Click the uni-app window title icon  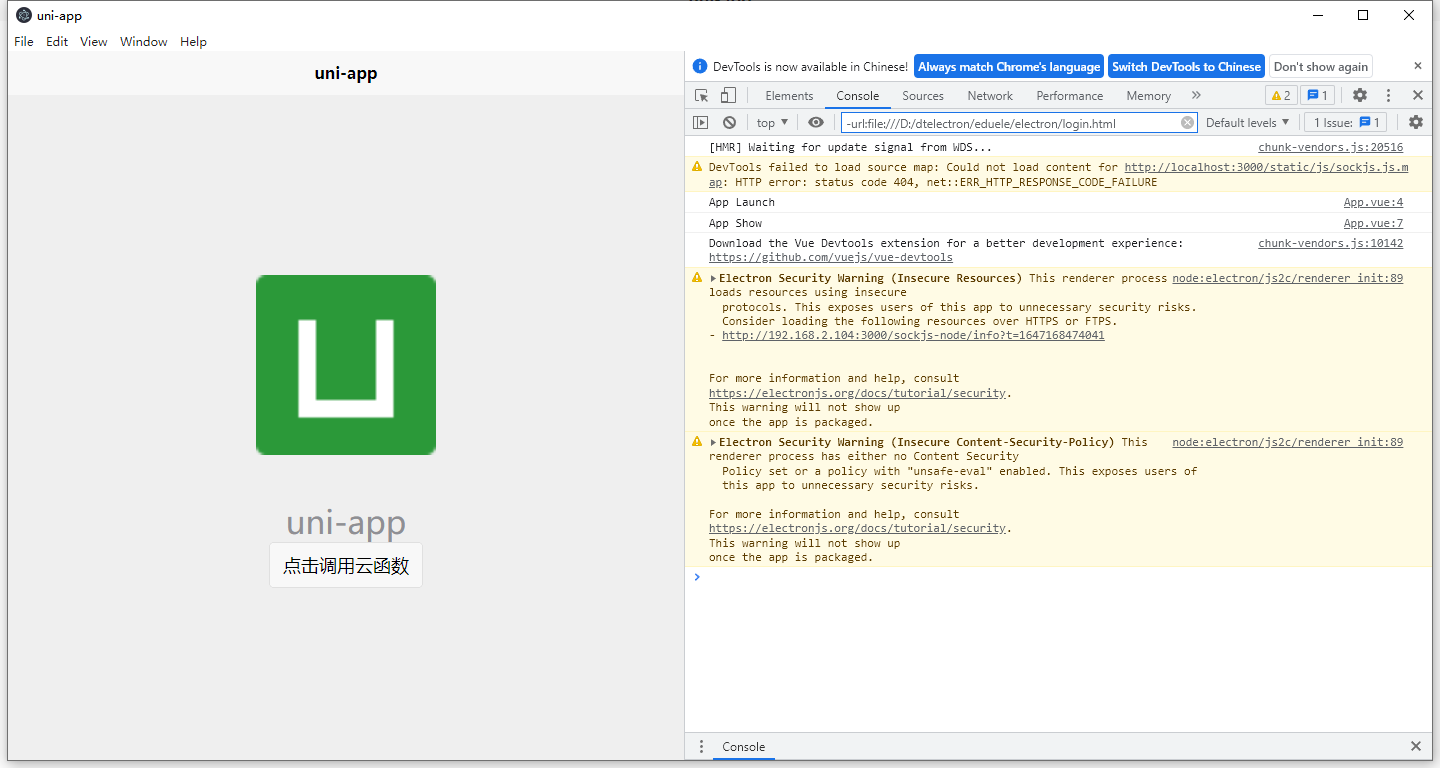pos(24,15)
